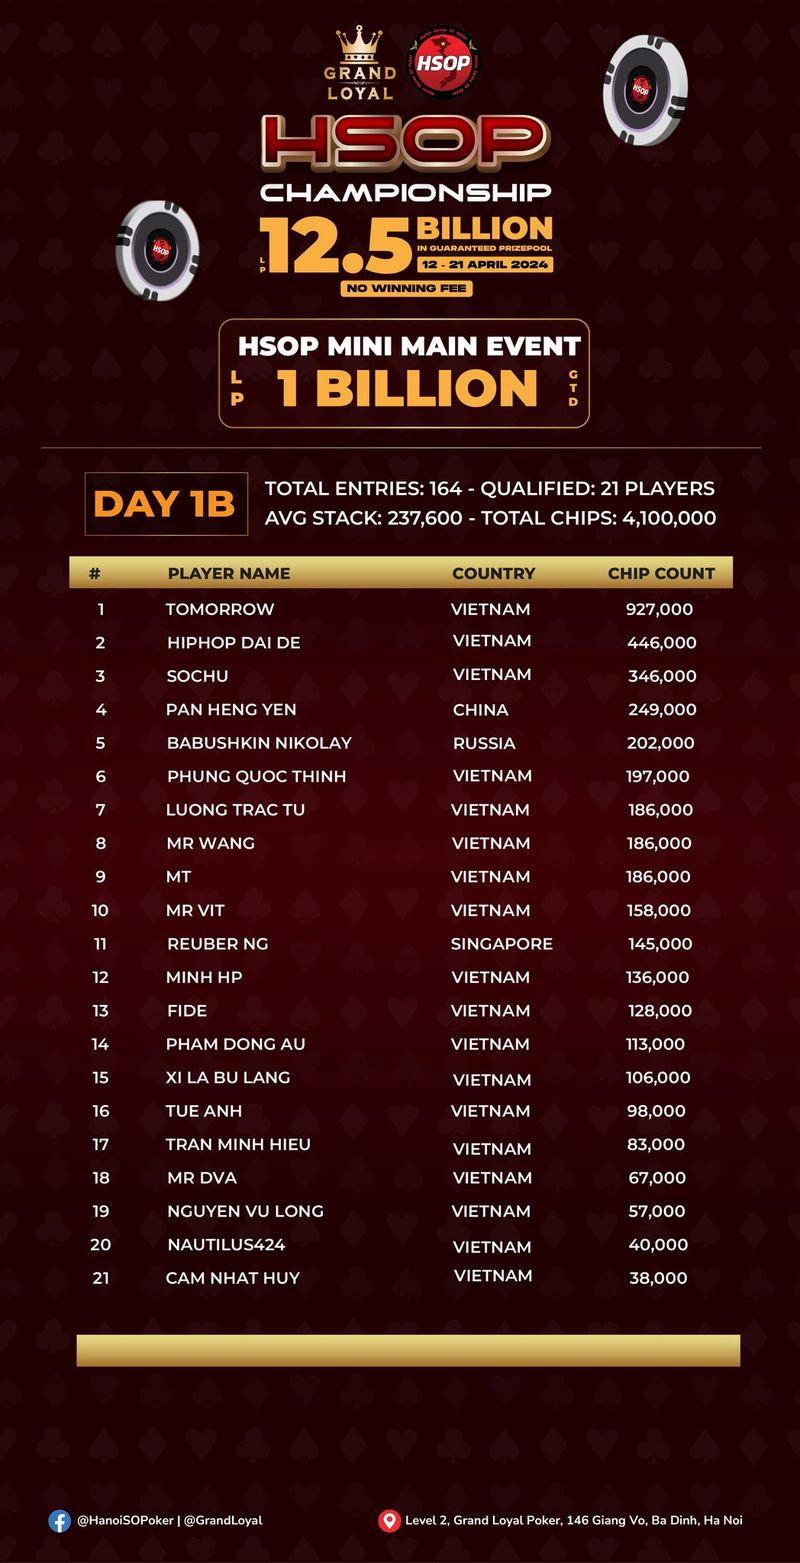Click the 12 - 21 April 2024 date badge
The height and width of the screenshot is (1563, 800).
coord(485,264)
